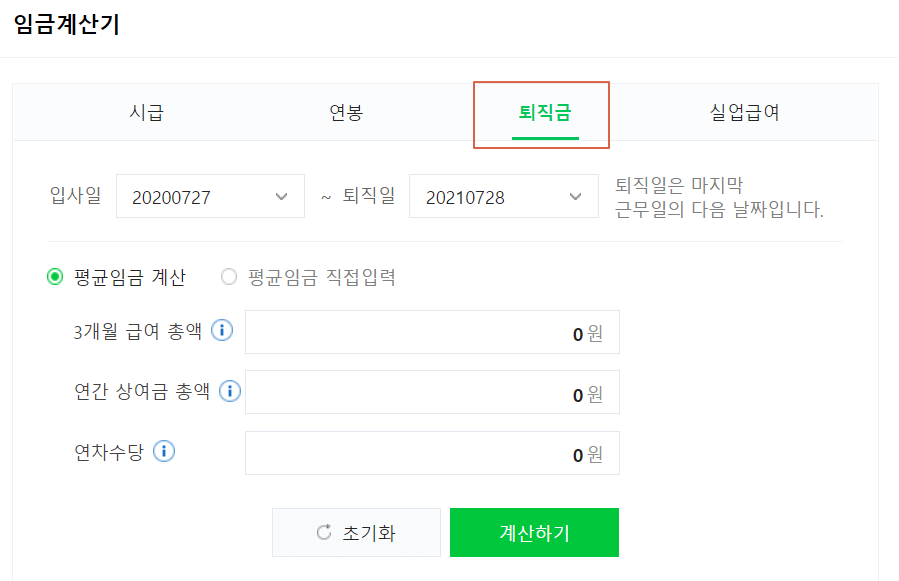Viewport: 899px width, 581px height.
Task: Click the green 계산하기 button
Action: coord(535,532)
